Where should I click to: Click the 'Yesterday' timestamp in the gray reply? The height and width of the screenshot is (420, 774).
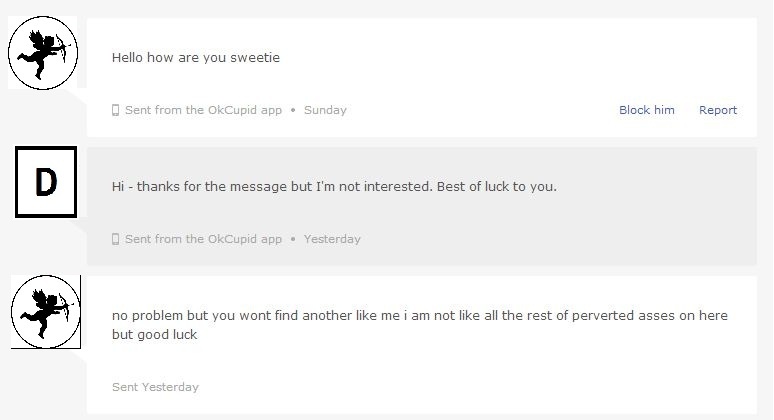coord(332,239)
